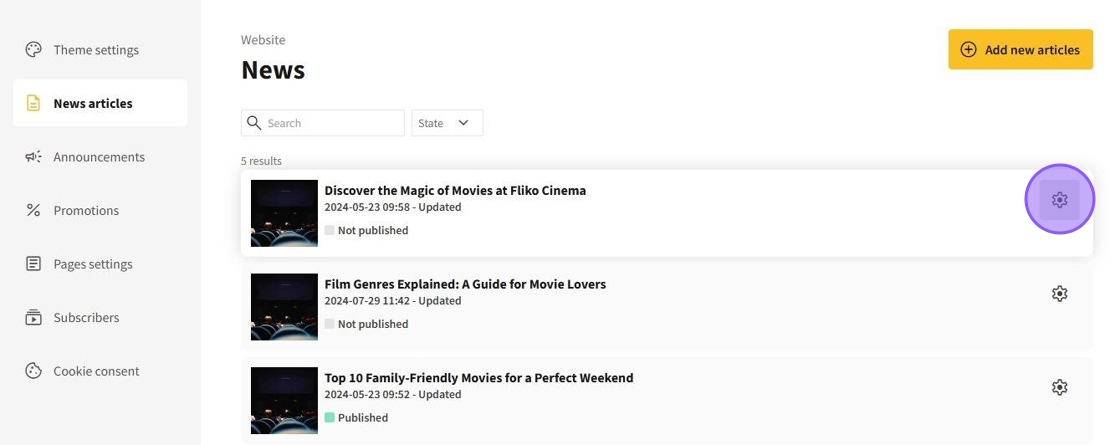Image resolution: width=1120 pixels, height=445 pixels.
Task: Click the Subscribers icon in sidebar
Action: (33, 317)
